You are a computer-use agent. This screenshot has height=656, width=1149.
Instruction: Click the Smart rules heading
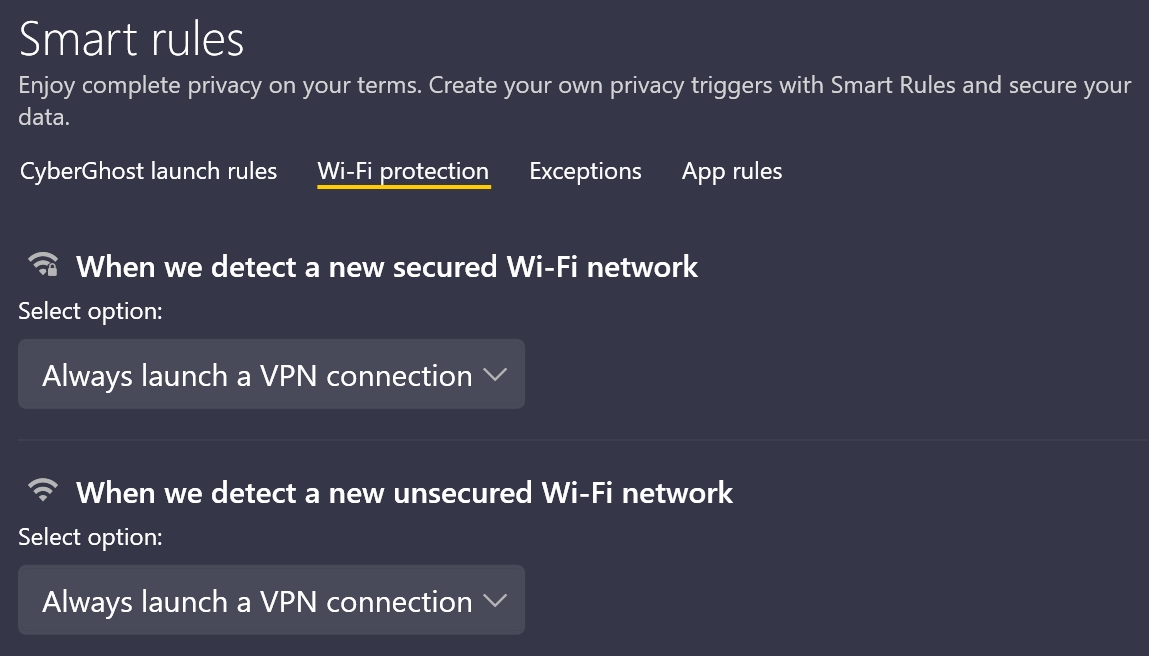pos(131,38)
